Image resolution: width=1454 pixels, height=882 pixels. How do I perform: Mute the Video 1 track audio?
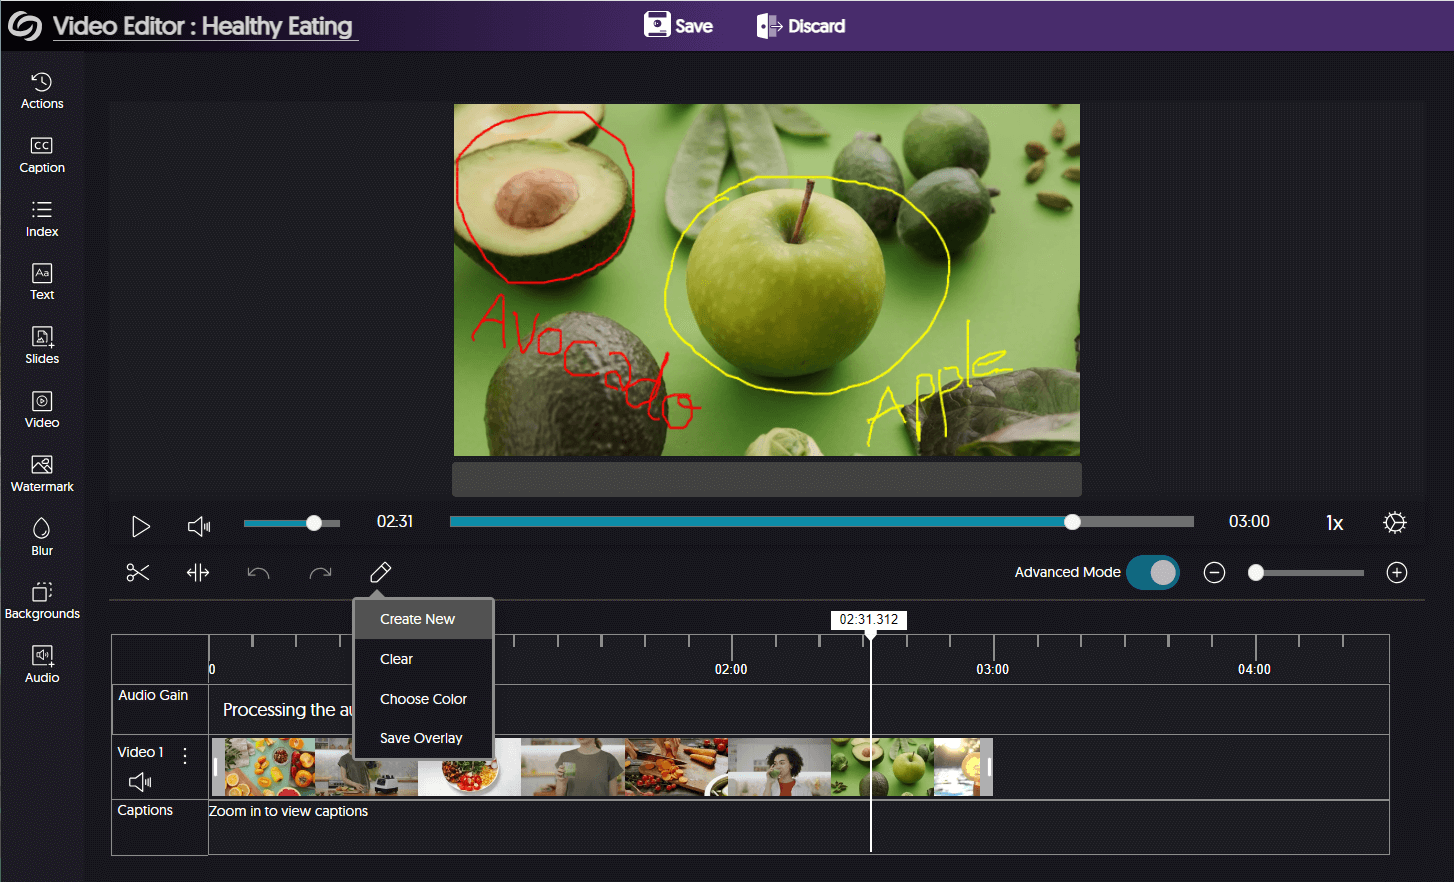141,782
